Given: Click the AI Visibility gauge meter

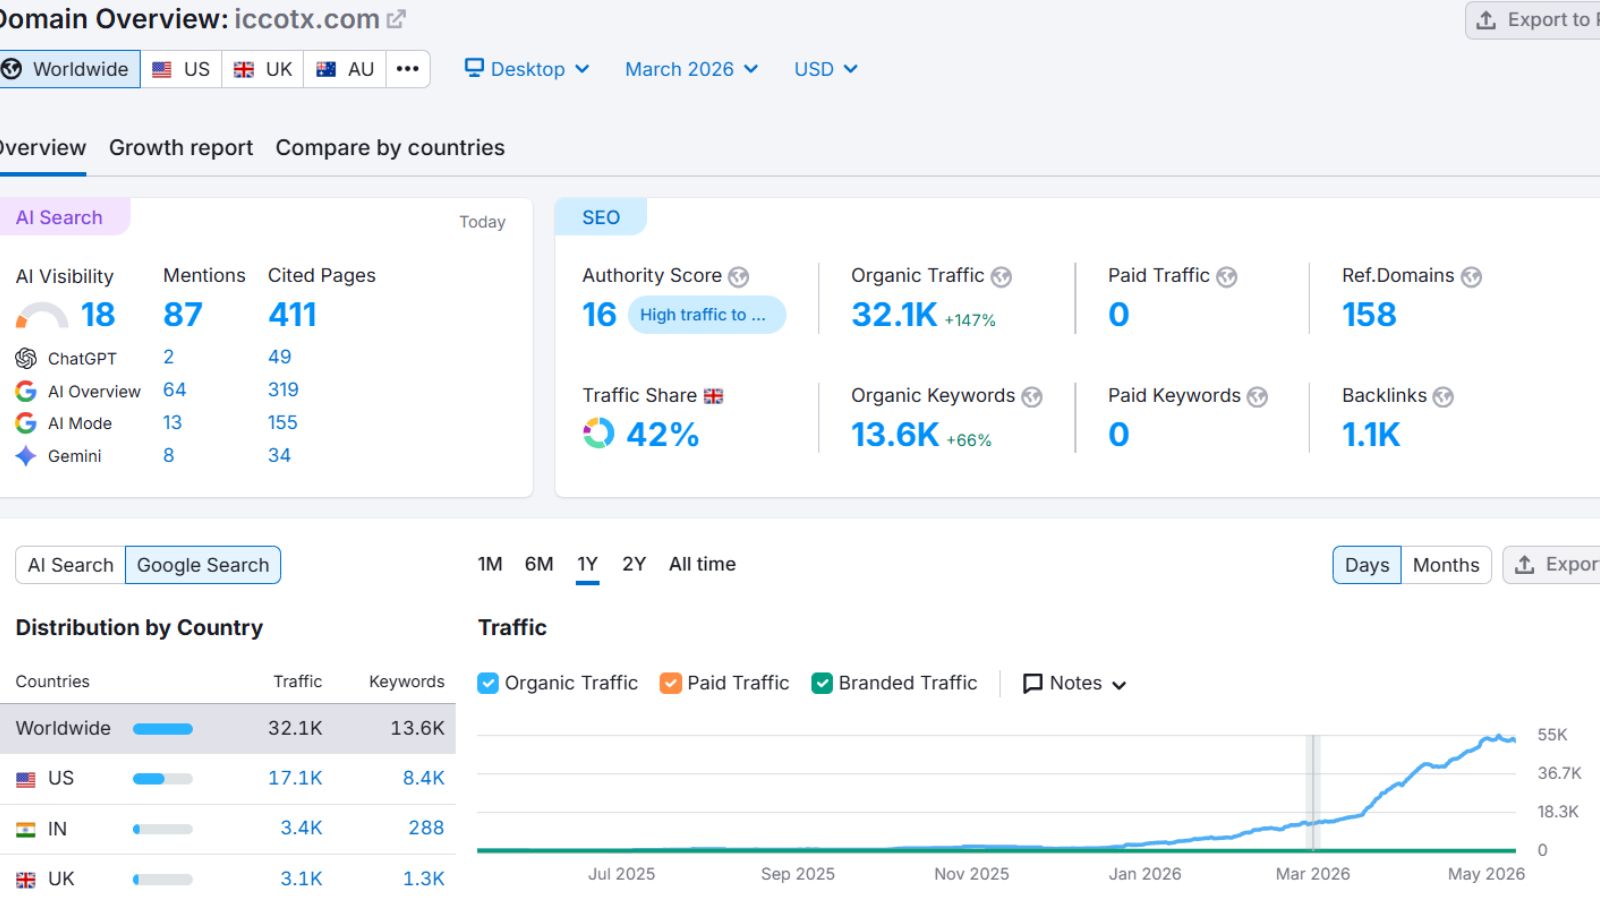Looking at the screenshot, I should point(42,316).
